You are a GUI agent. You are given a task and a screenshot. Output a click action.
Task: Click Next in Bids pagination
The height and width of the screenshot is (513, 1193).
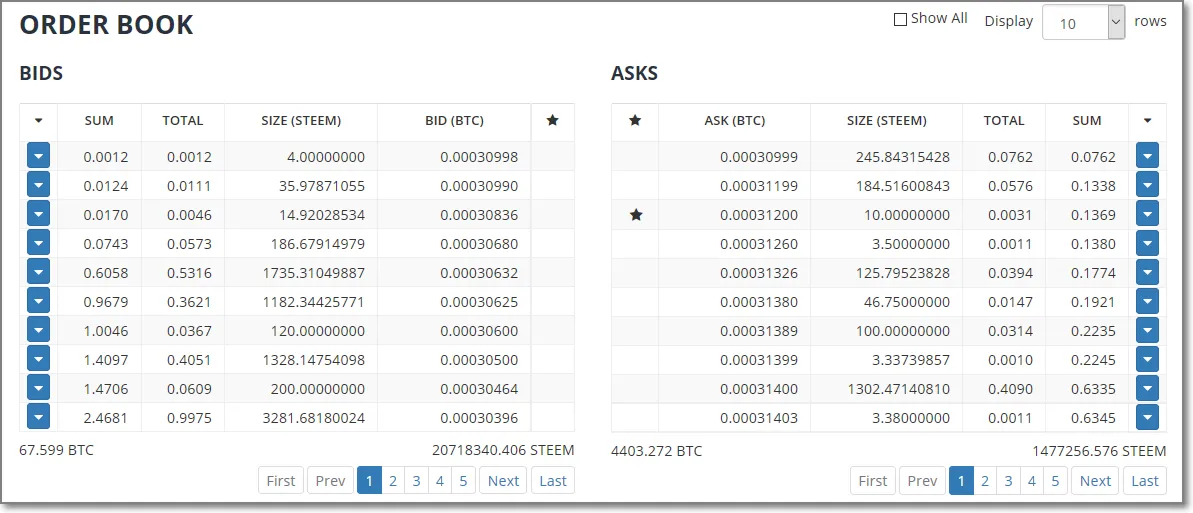point(503,481)
